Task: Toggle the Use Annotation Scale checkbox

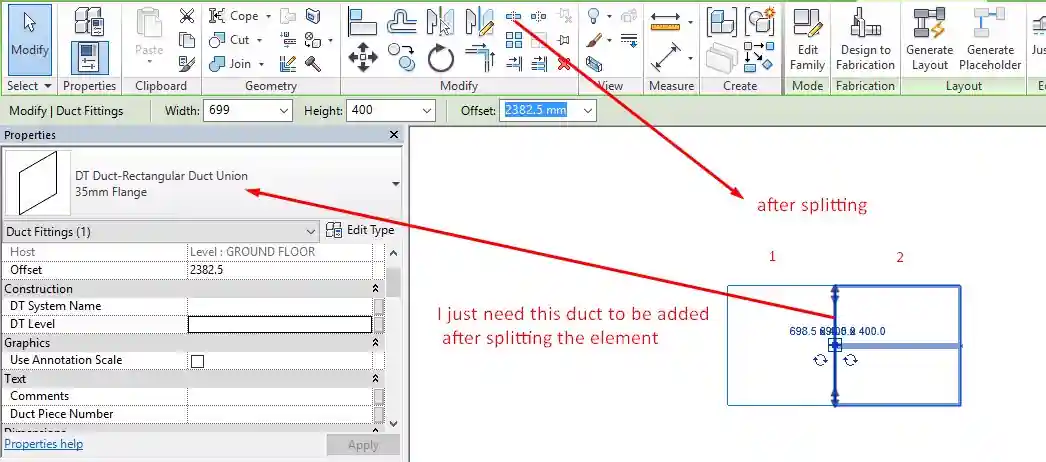Action: (197, 361)
